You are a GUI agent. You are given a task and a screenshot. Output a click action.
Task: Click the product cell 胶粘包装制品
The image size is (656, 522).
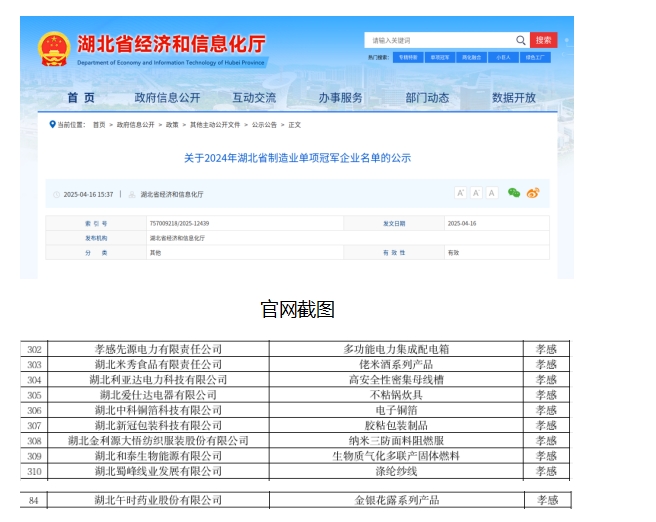(x=396, y=425)
